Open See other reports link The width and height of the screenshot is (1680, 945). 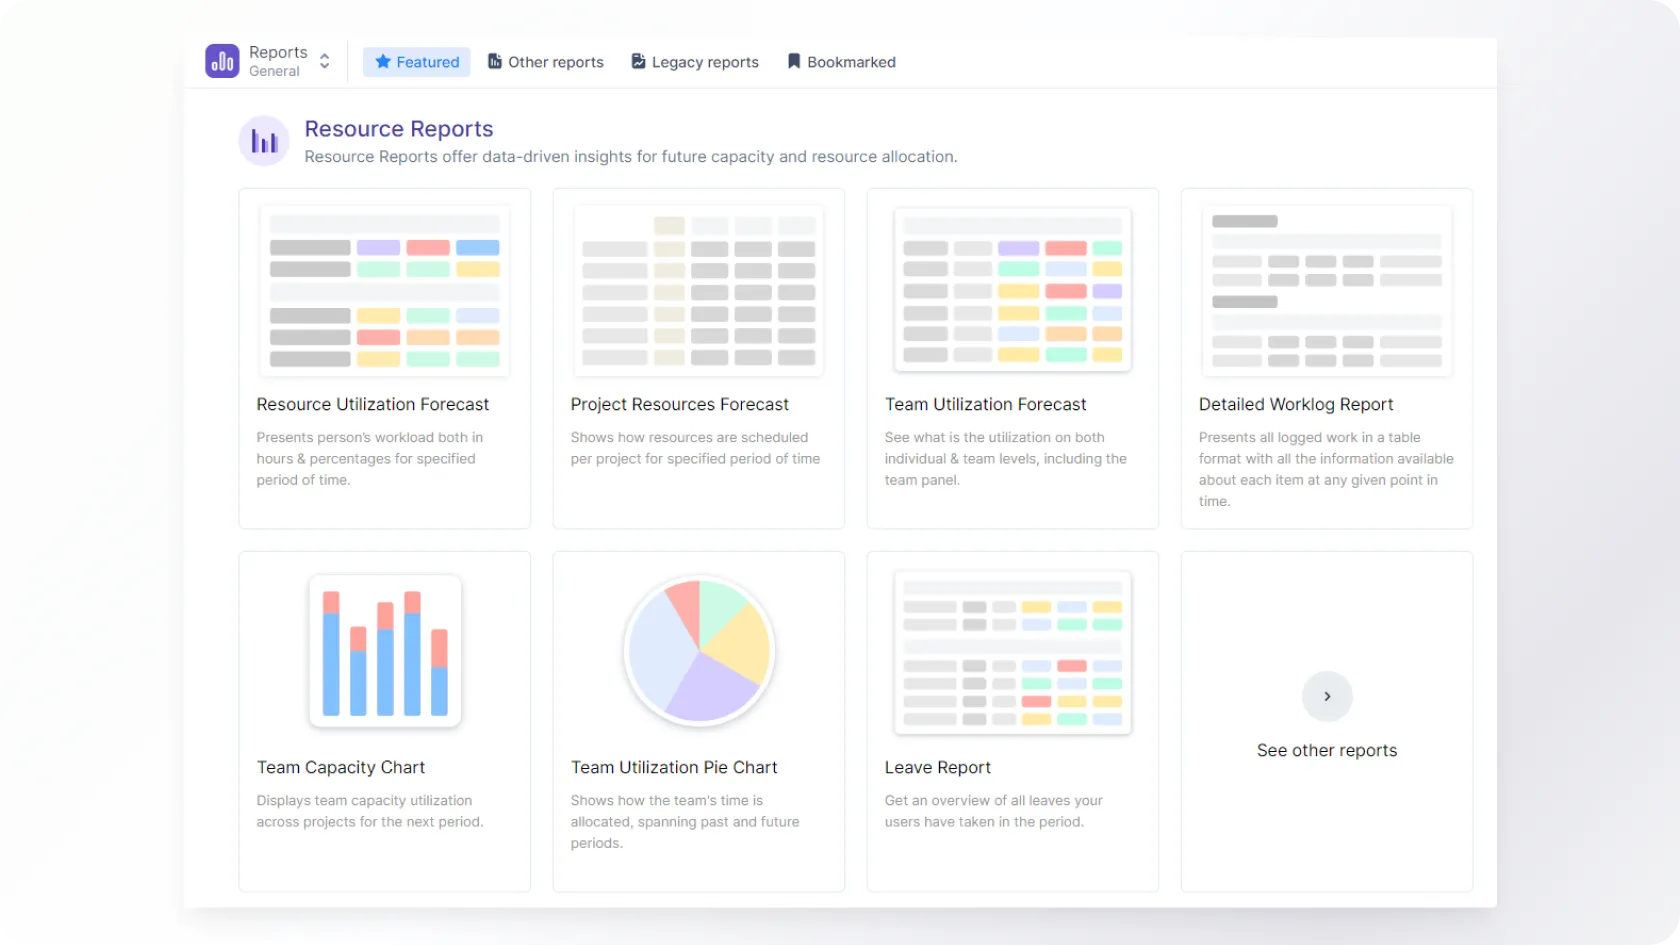[1327, 750]
